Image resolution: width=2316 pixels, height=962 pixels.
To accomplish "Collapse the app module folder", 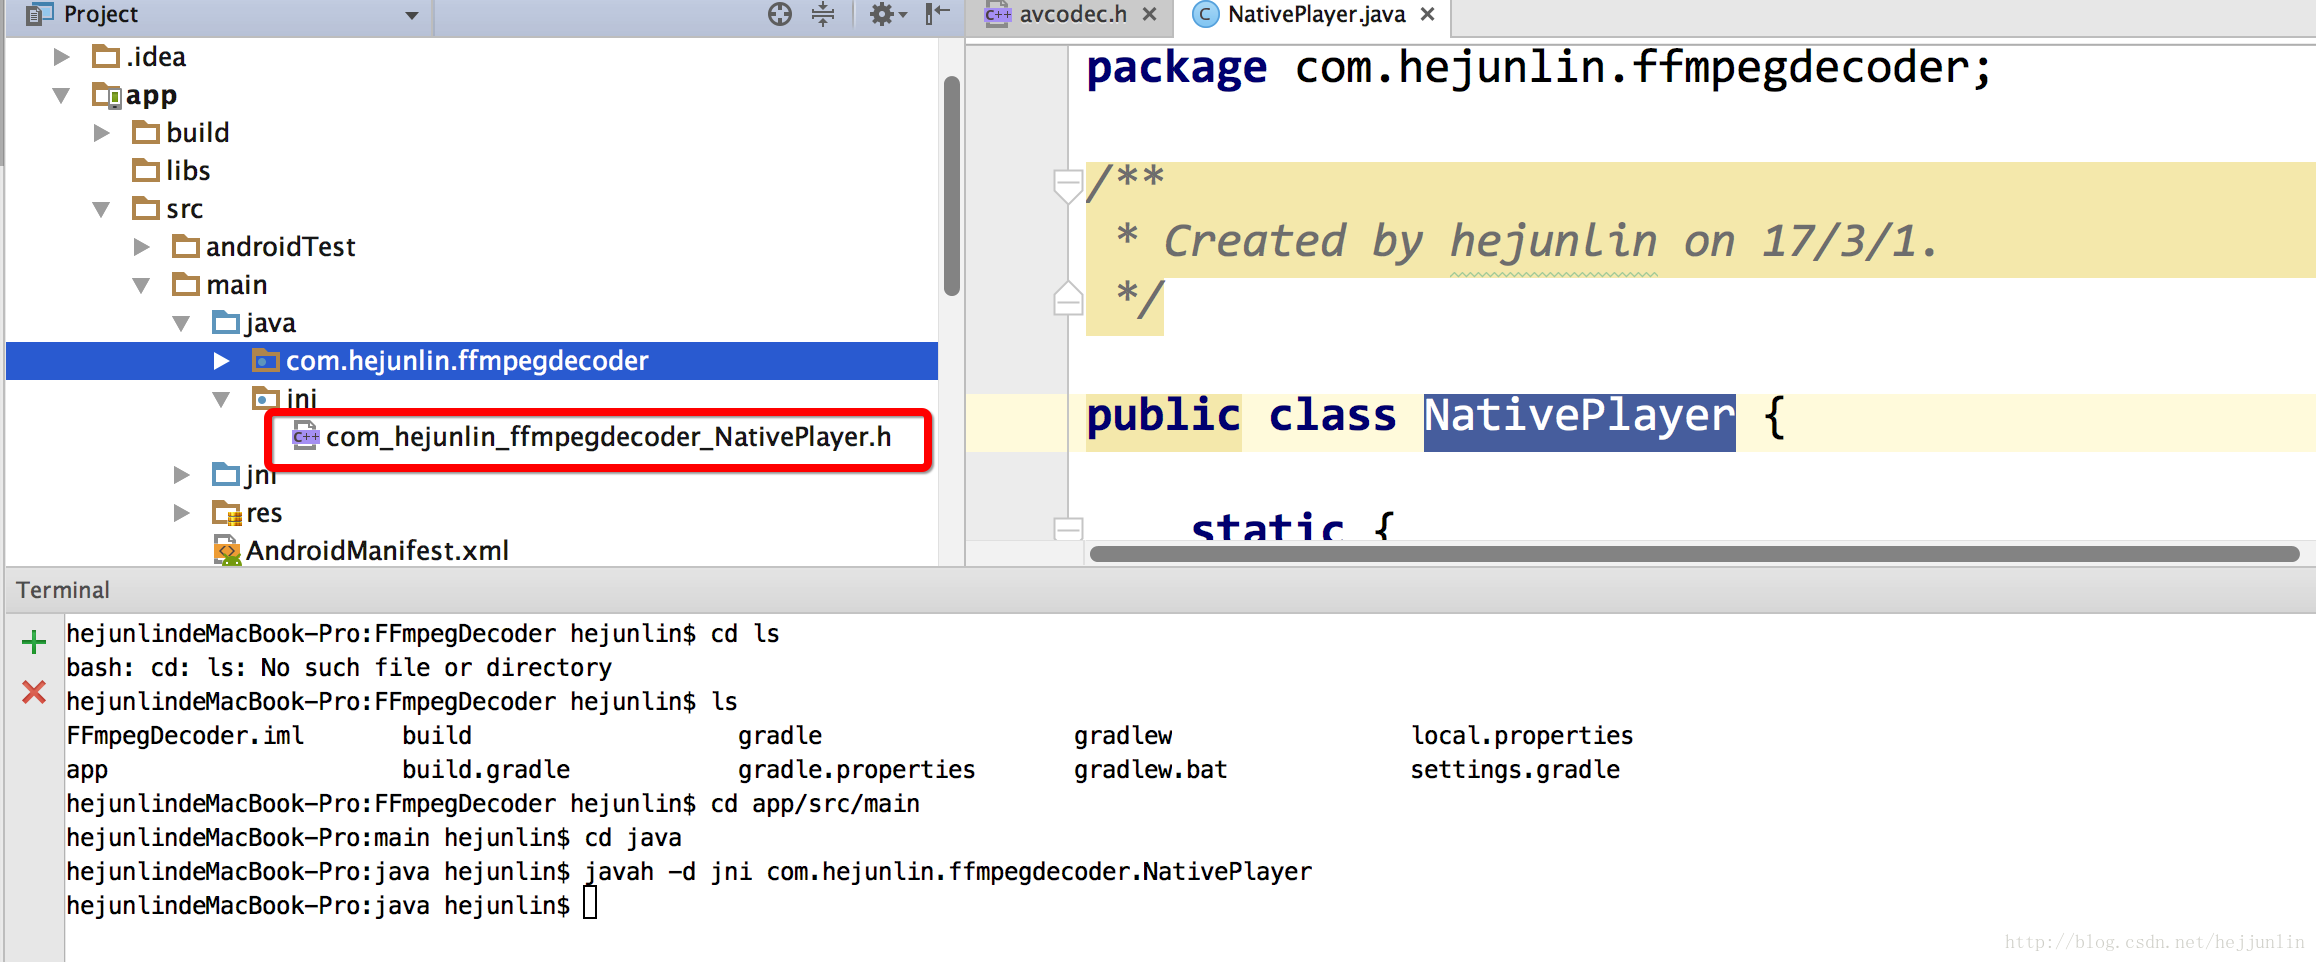I will (62, 95).
